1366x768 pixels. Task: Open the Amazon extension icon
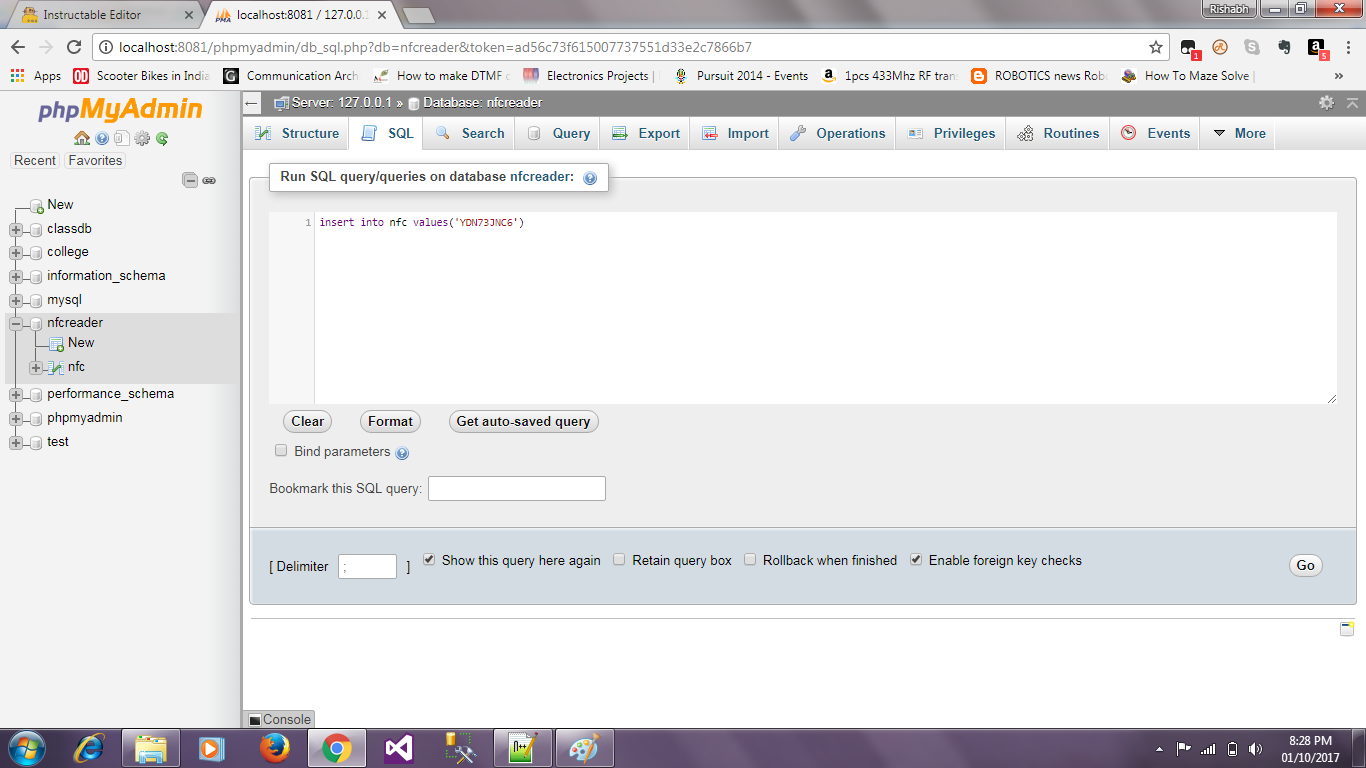(x=1317, y=47)
